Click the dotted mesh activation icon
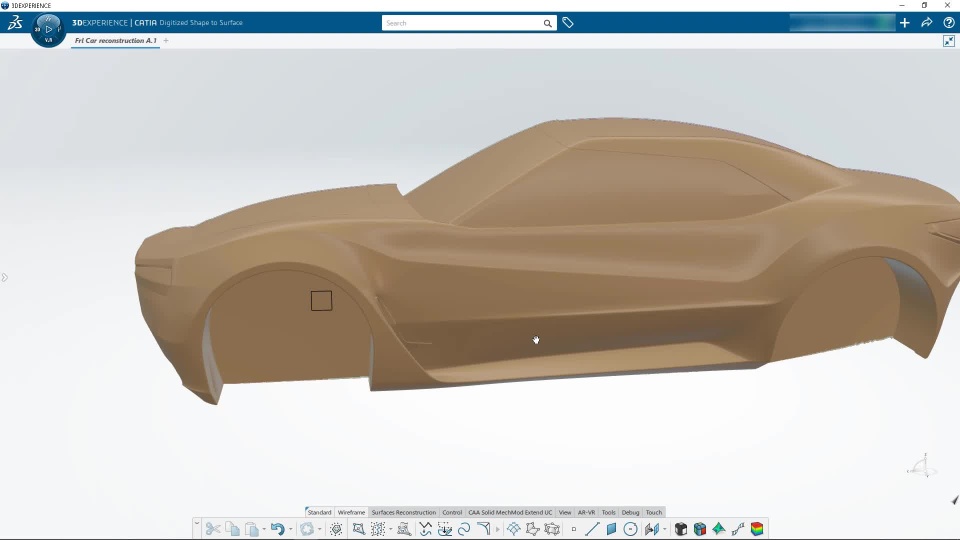Screen dimensions: 960x540 (336, 529)
